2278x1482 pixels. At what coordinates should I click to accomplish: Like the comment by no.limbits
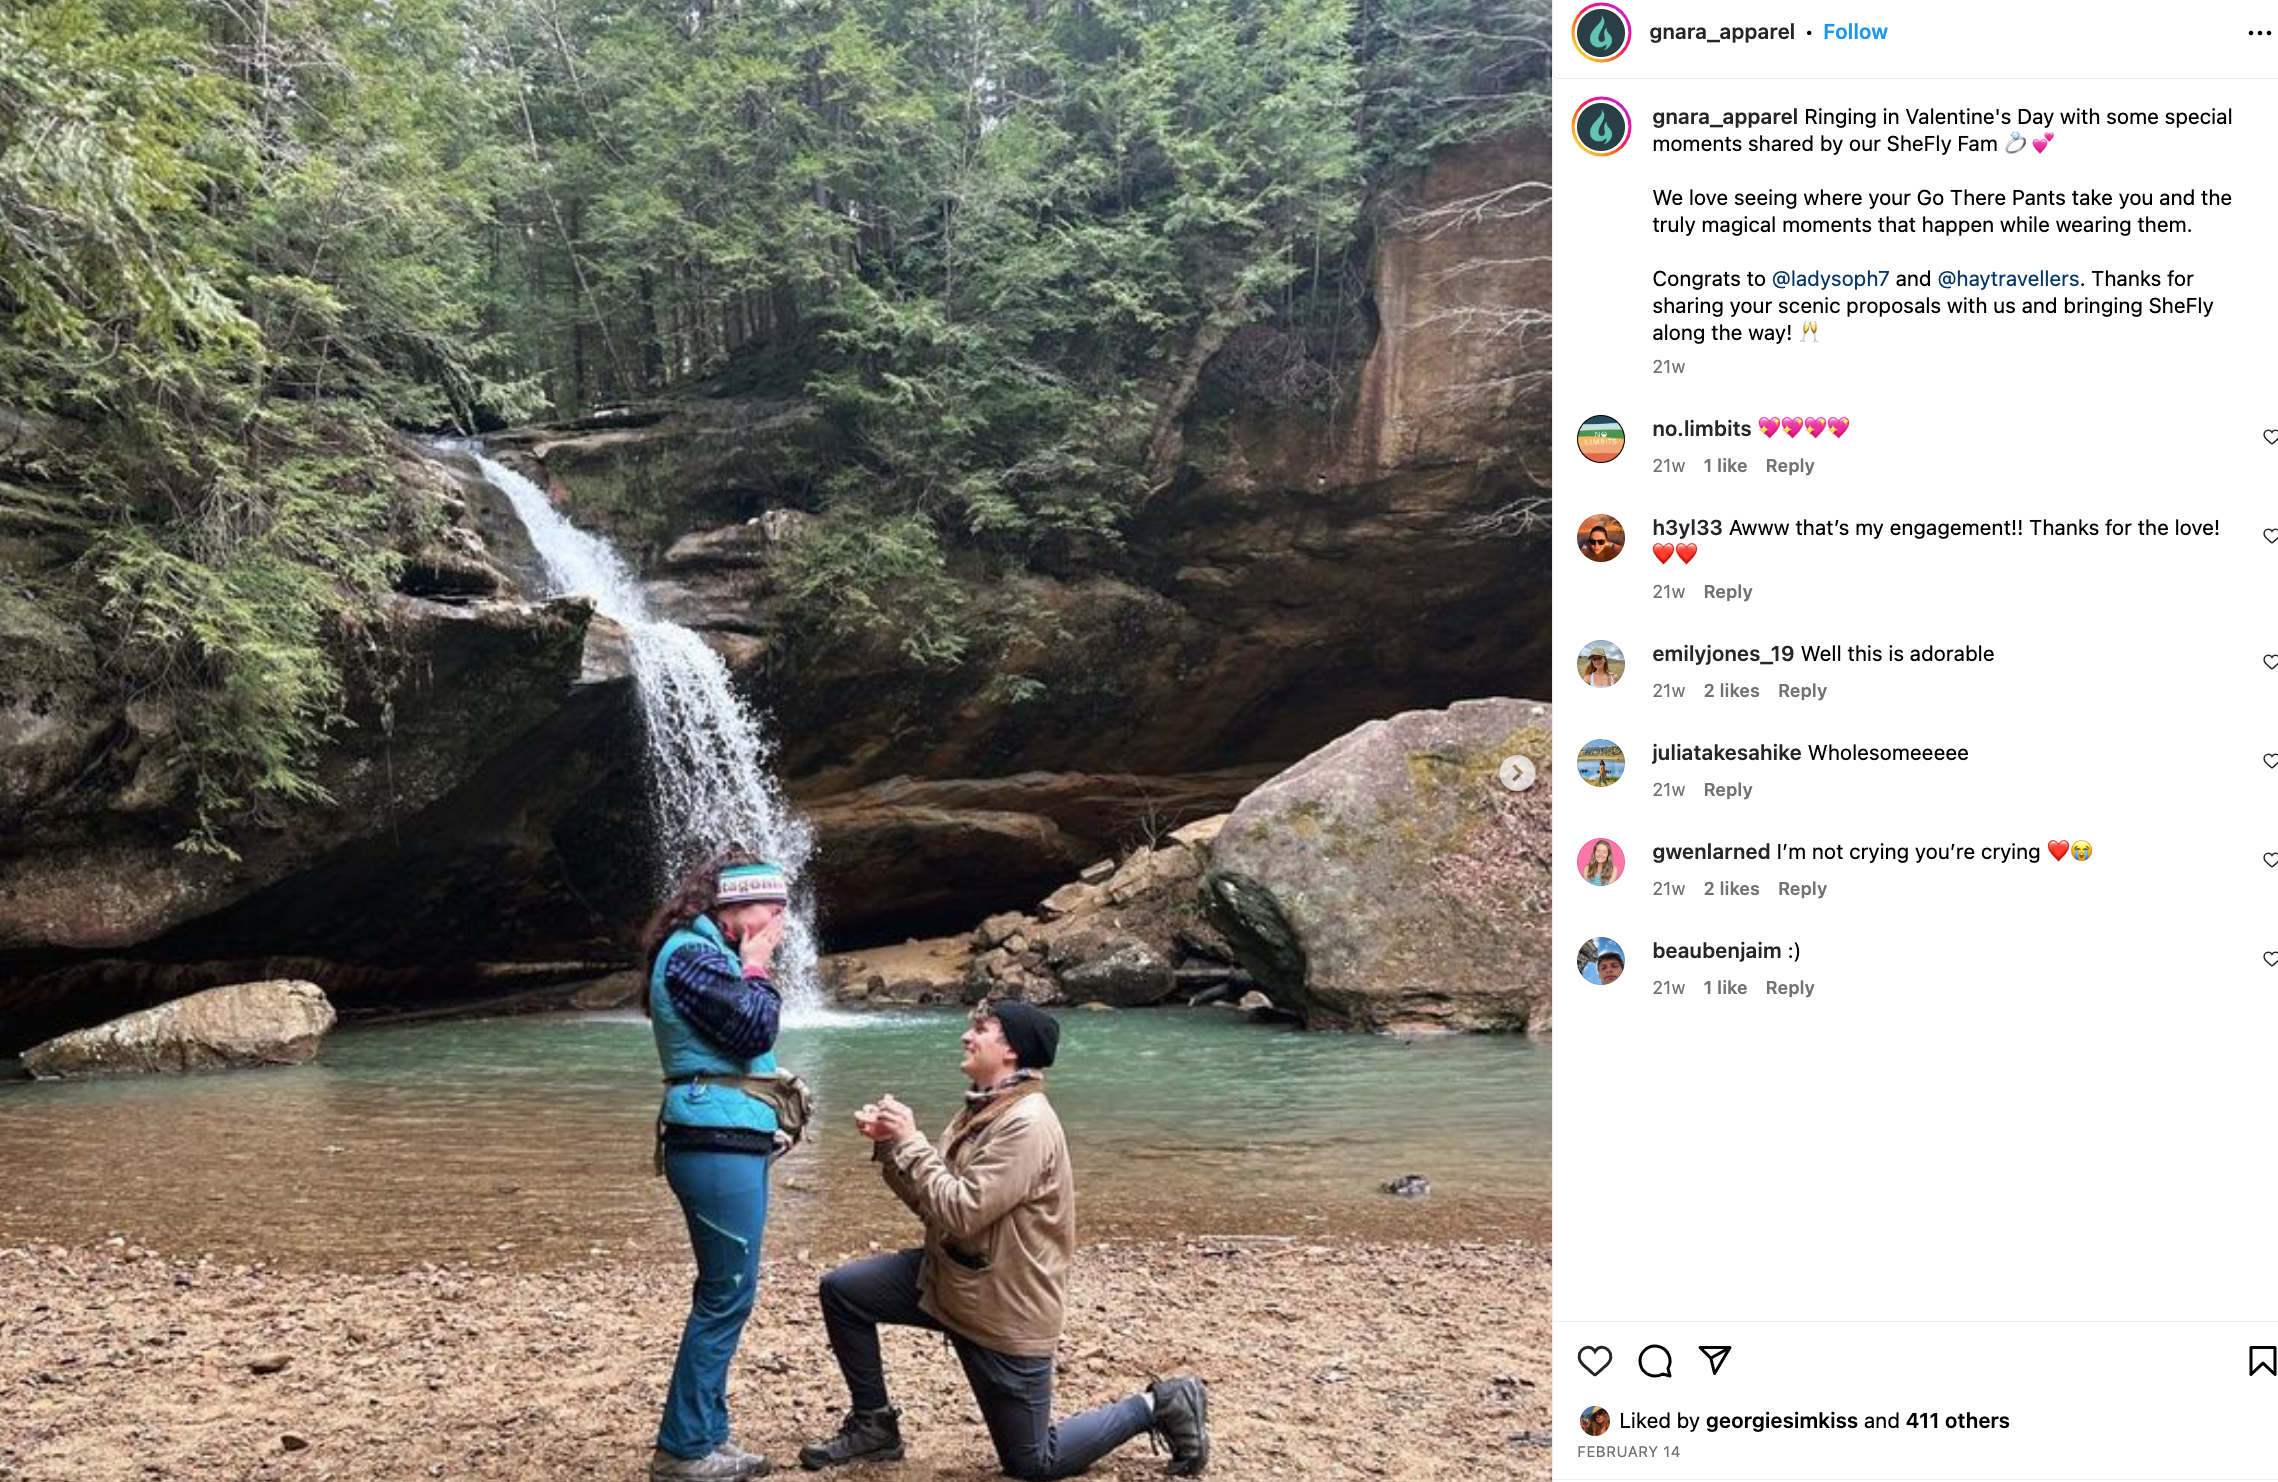tap(2269, 437)
